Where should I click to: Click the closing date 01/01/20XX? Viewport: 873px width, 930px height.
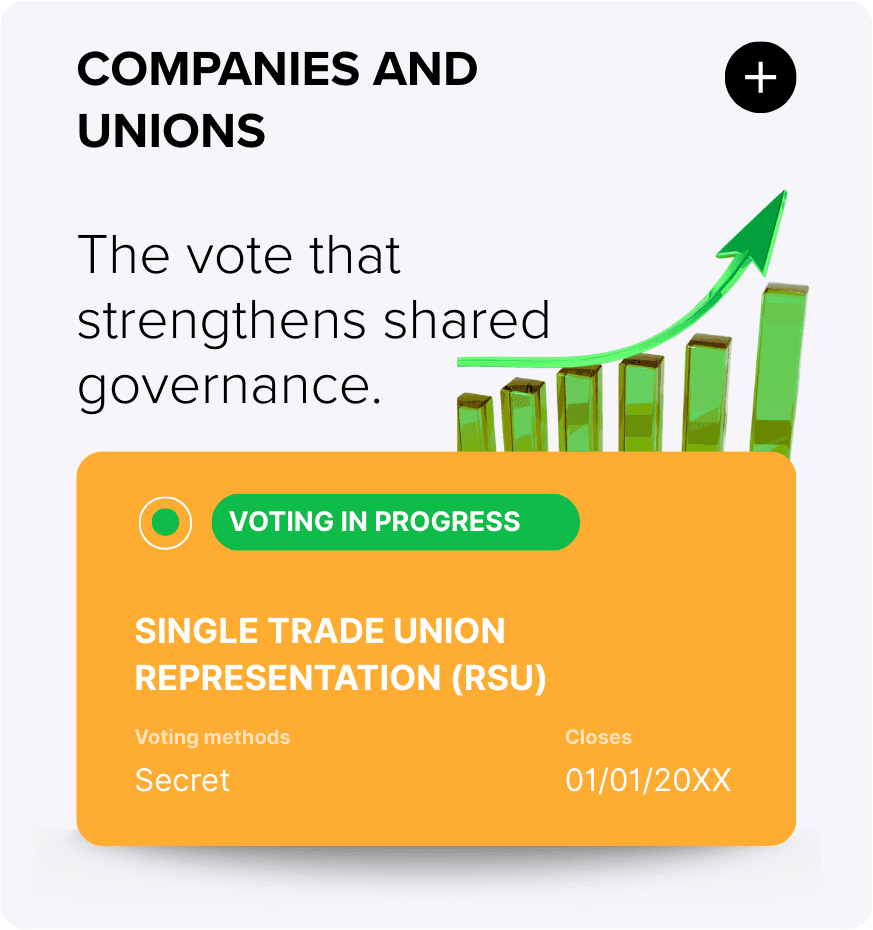(648, 780)
